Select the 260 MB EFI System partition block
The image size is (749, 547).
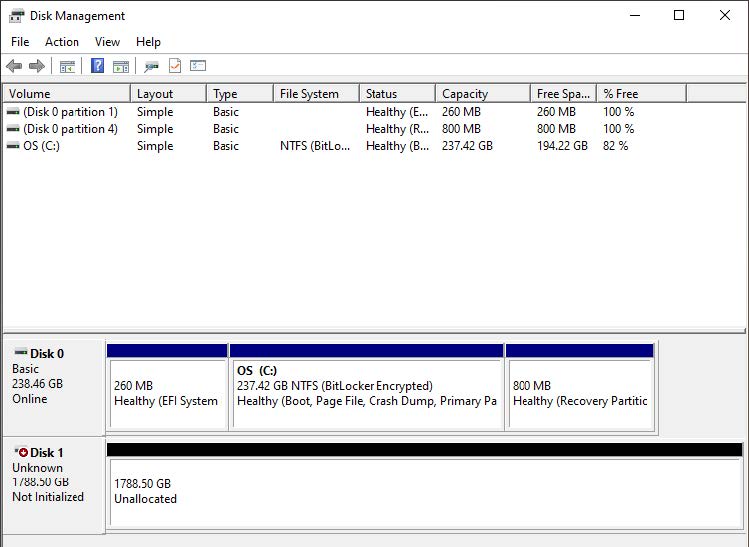tap(166, 393)
